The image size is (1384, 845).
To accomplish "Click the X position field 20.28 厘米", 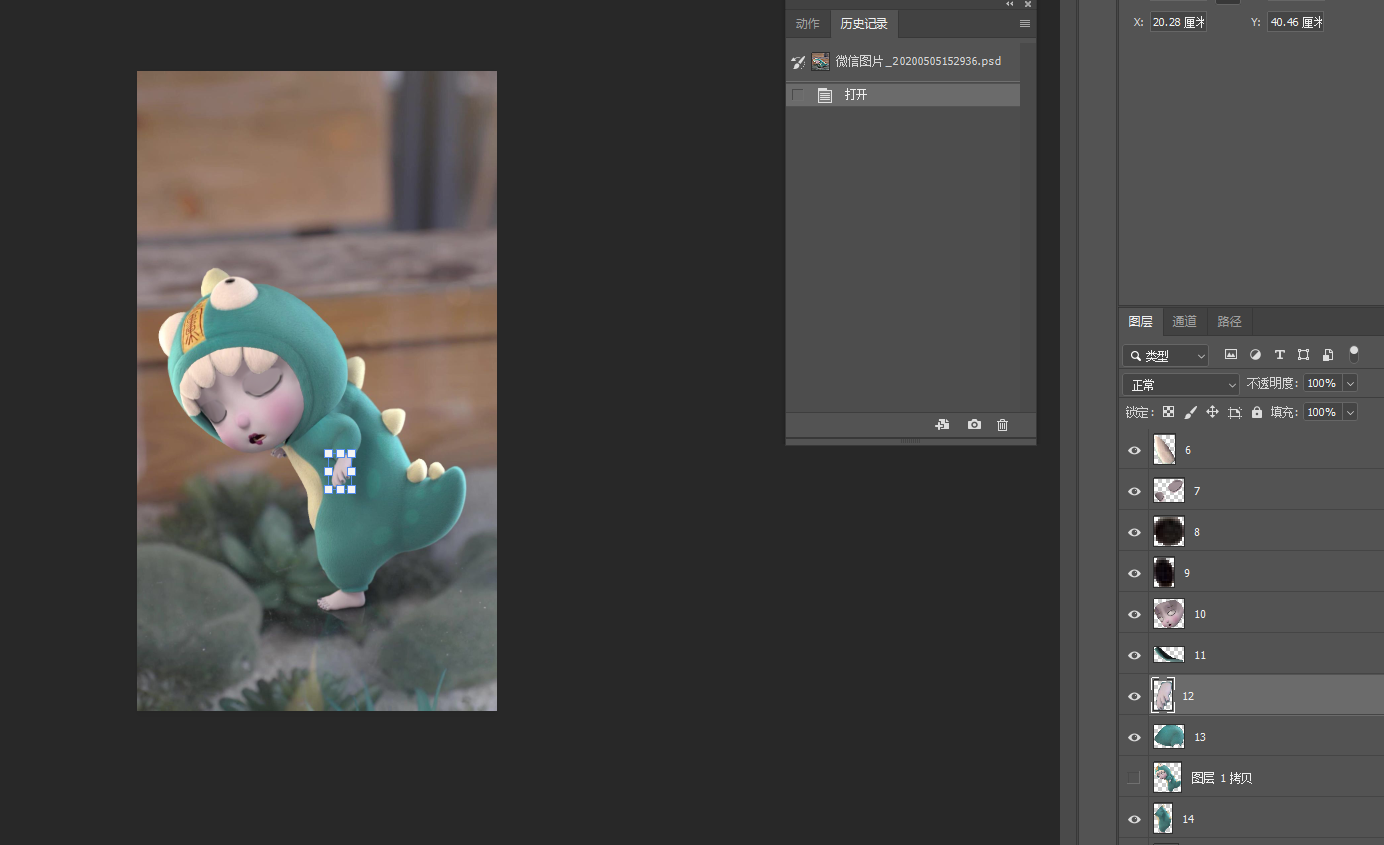I will point(1178,22).
